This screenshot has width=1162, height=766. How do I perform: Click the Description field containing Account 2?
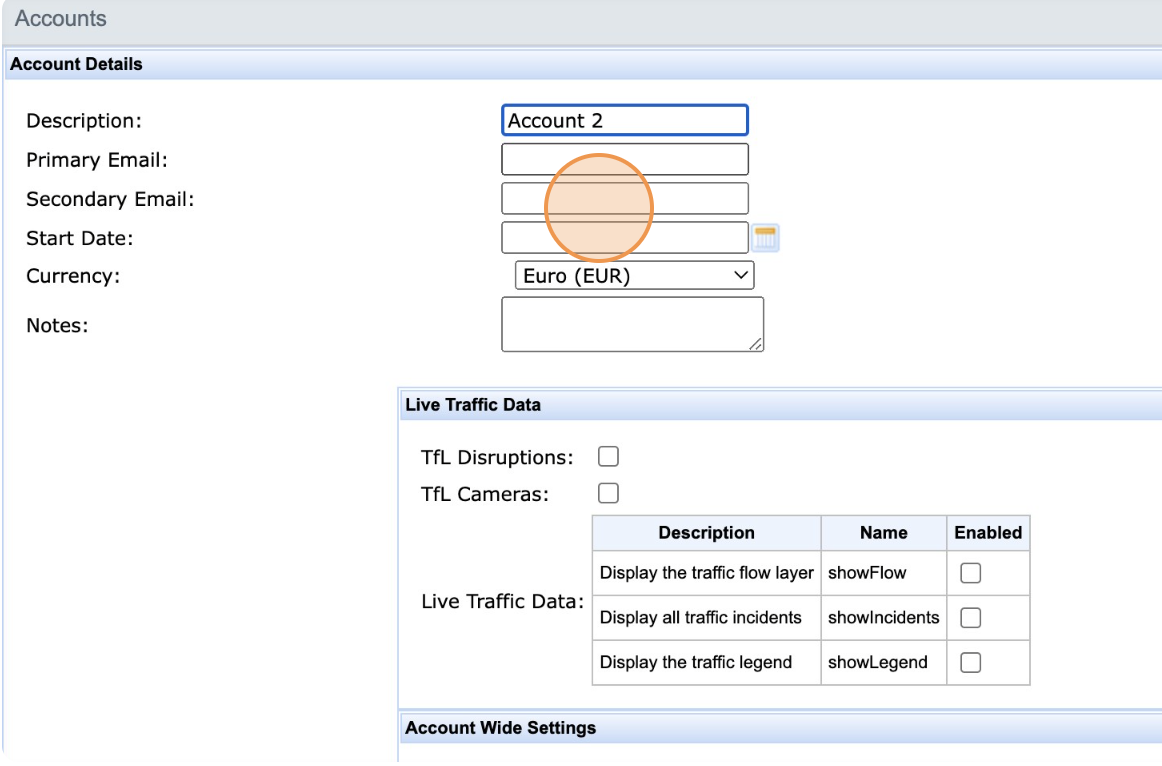(x=624, y=121)
